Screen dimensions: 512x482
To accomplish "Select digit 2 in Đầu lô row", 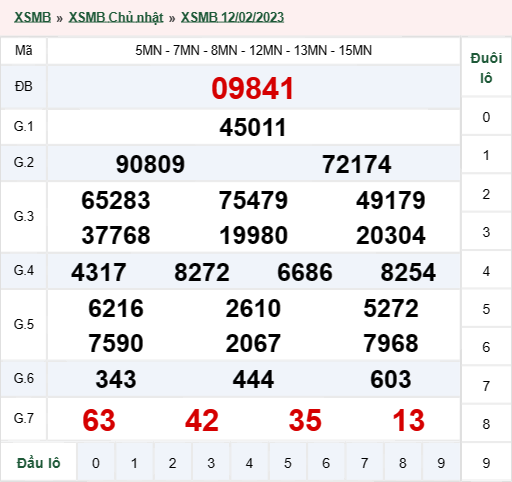I will (x=172, y=463).
